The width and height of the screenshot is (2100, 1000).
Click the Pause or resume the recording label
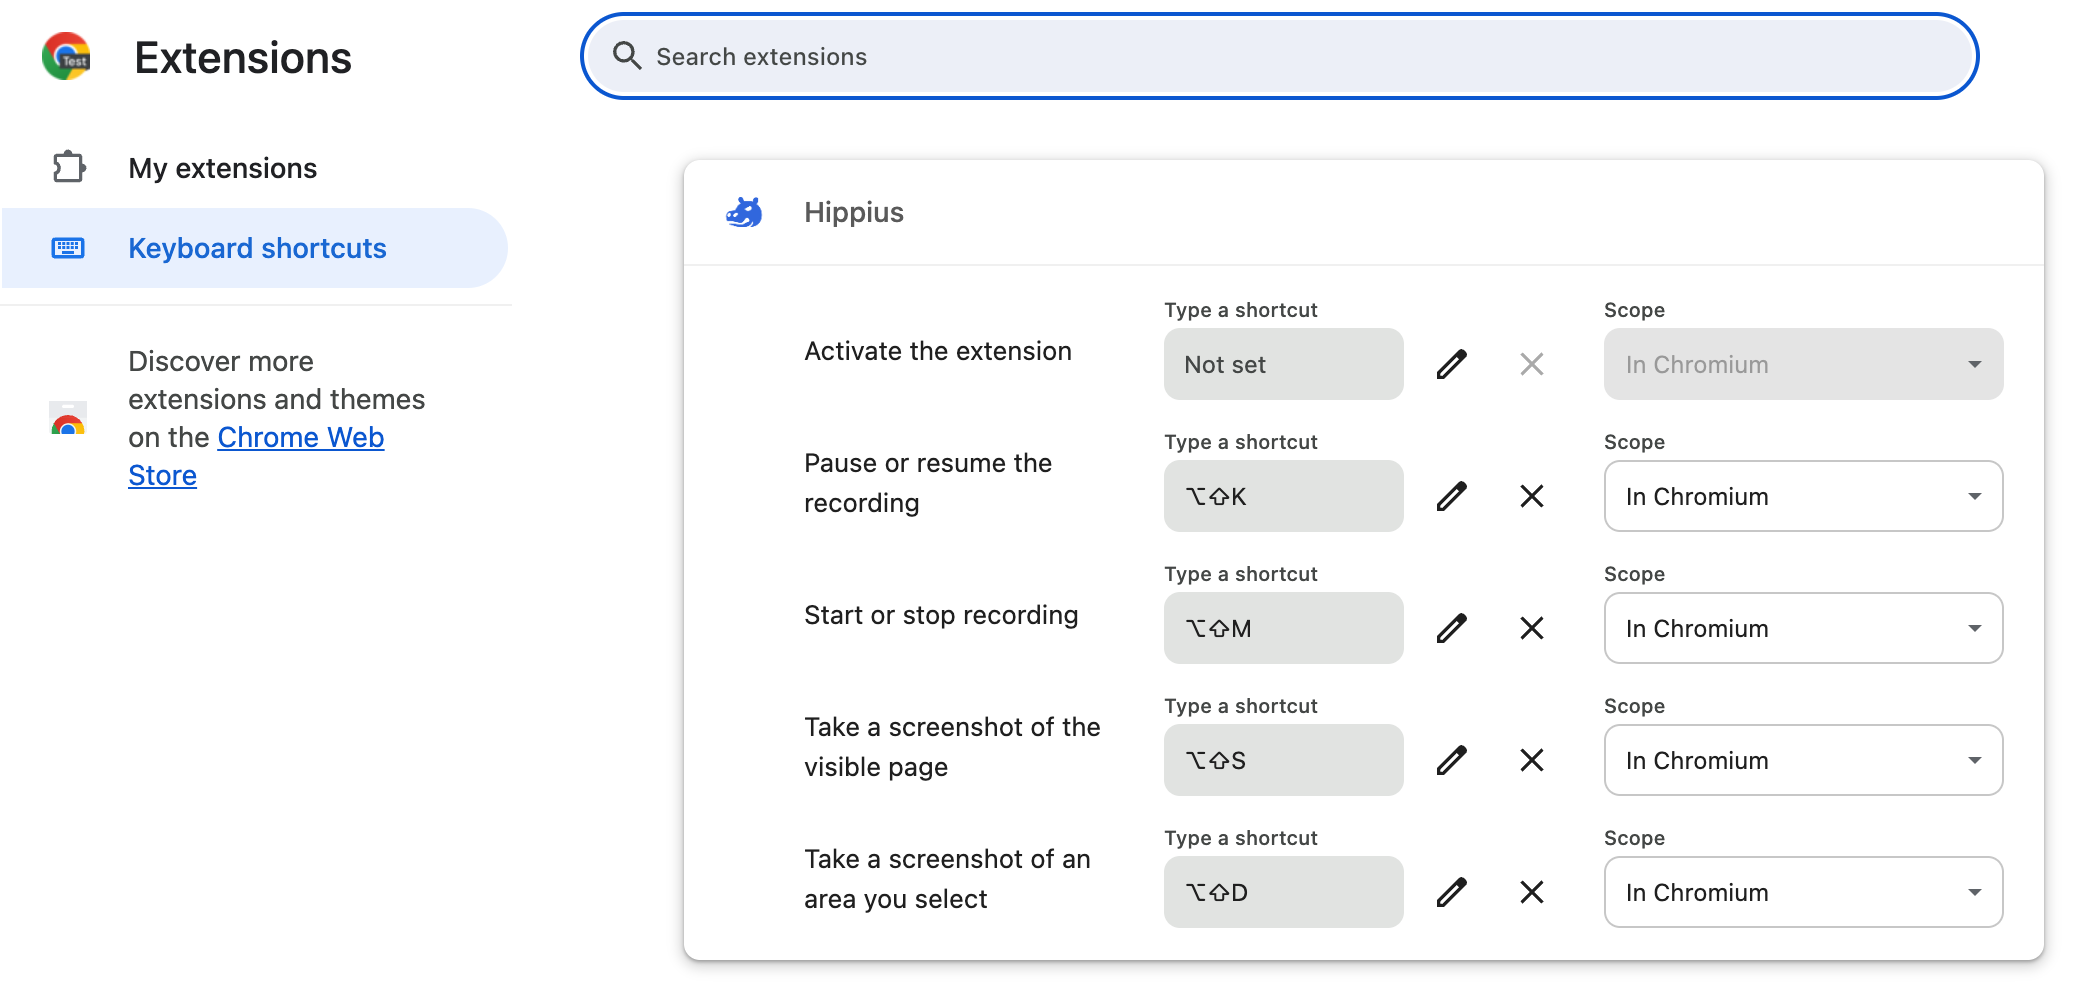(928, 483)
